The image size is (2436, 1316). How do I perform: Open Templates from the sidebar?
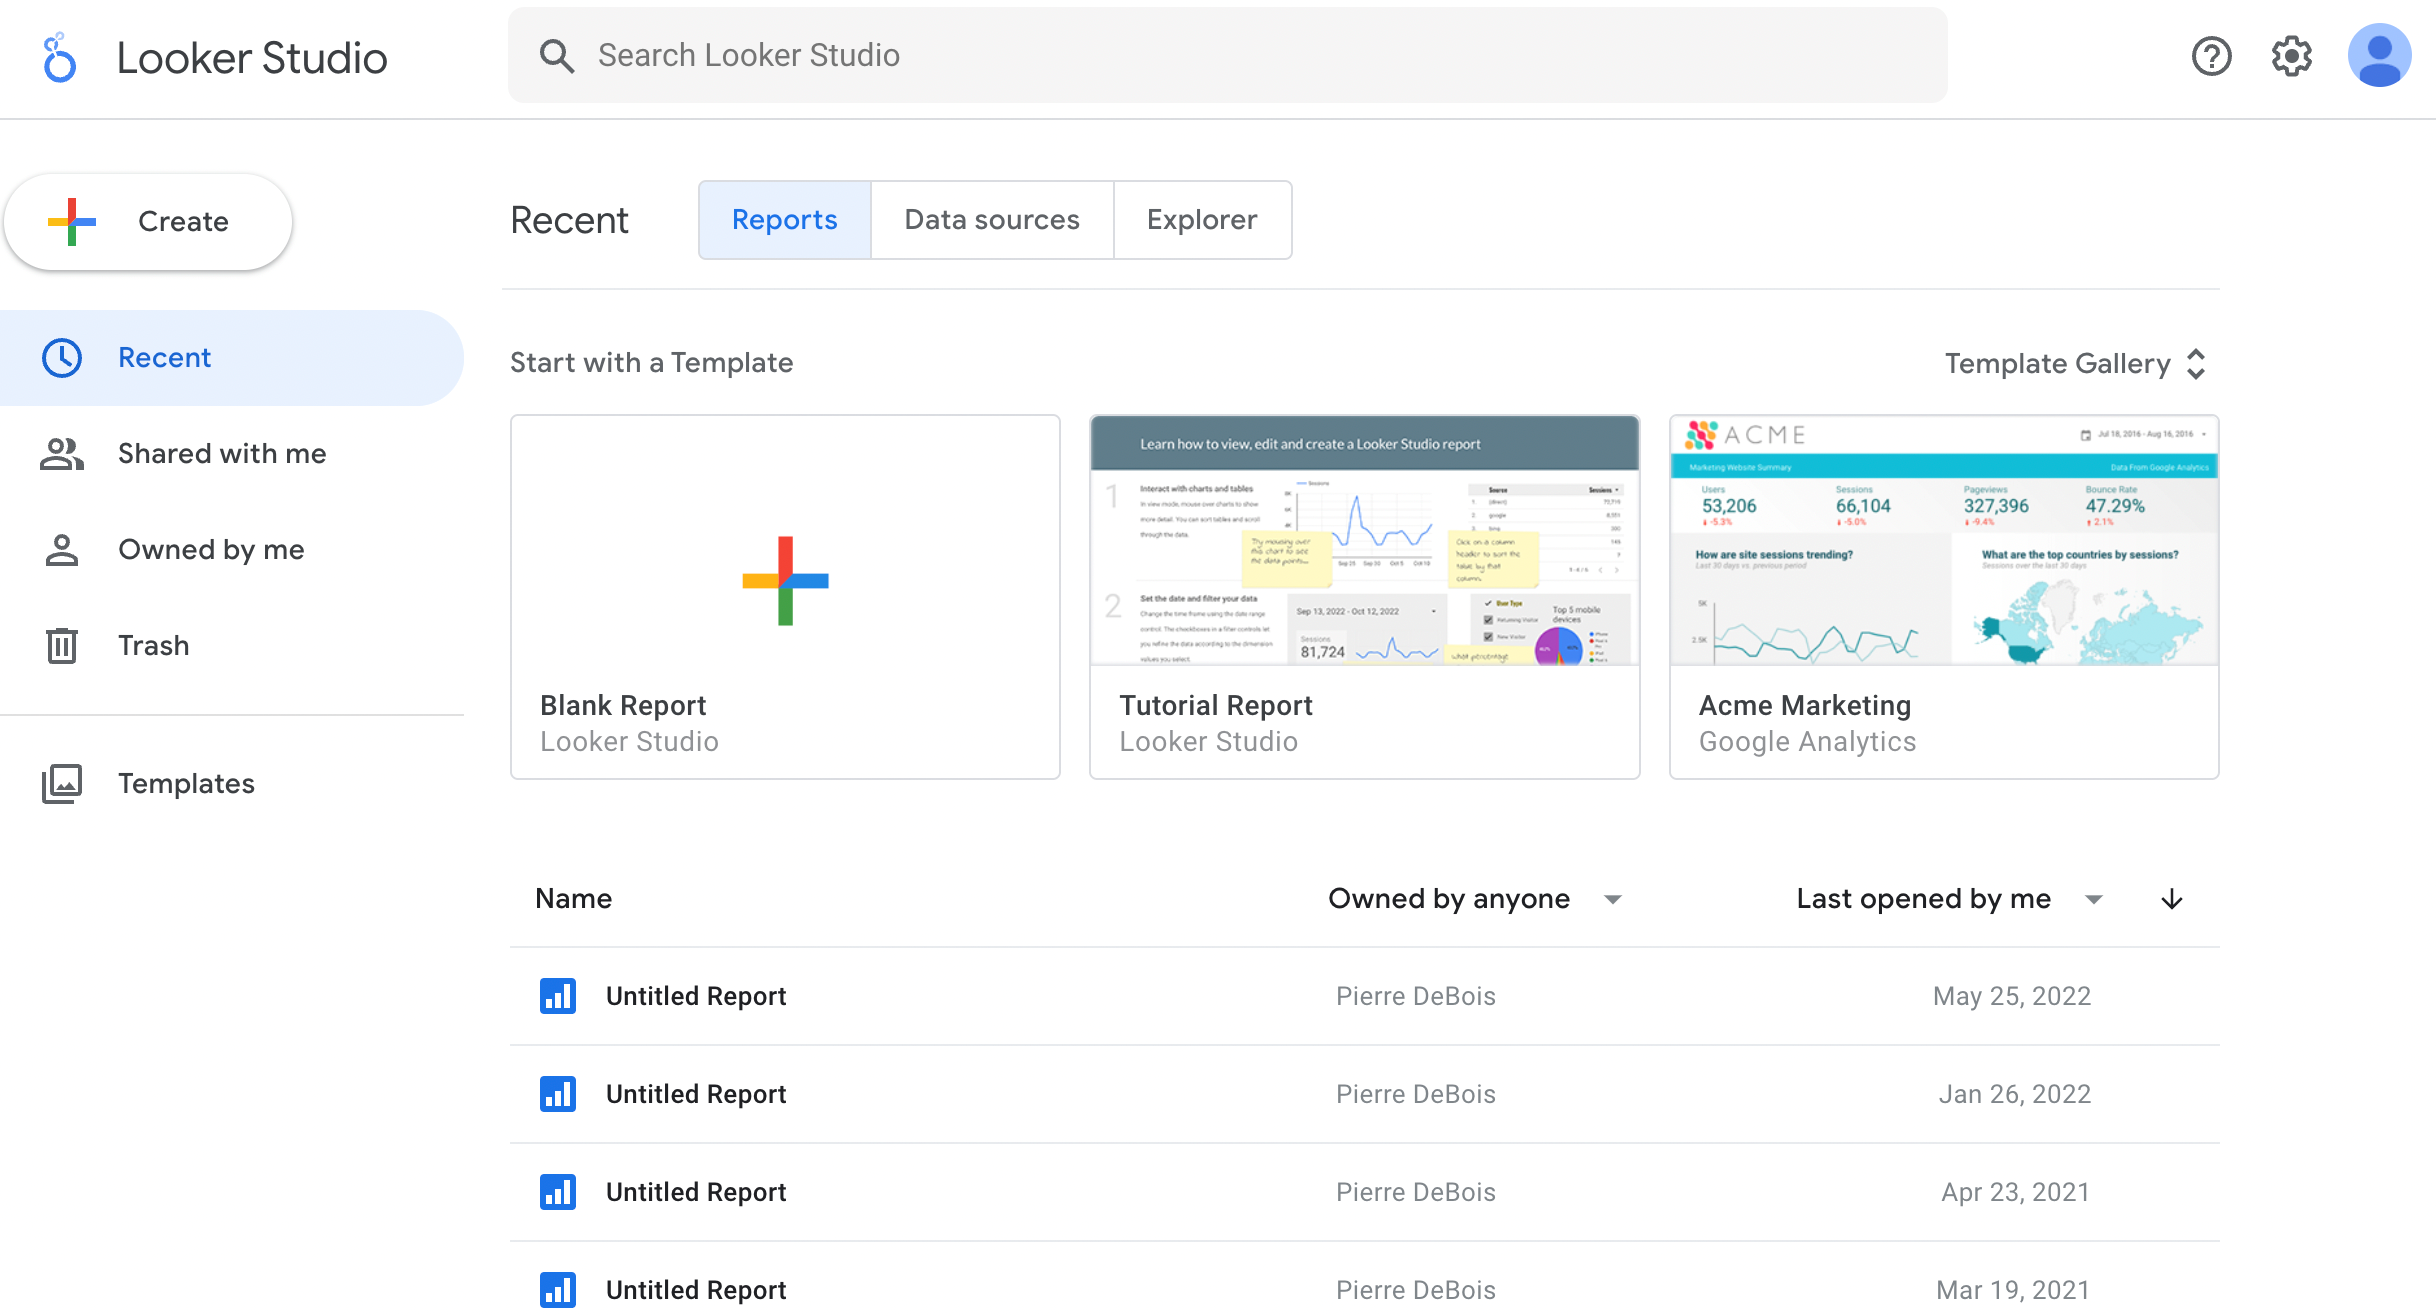pyautogui.click(x=186, y=783)
